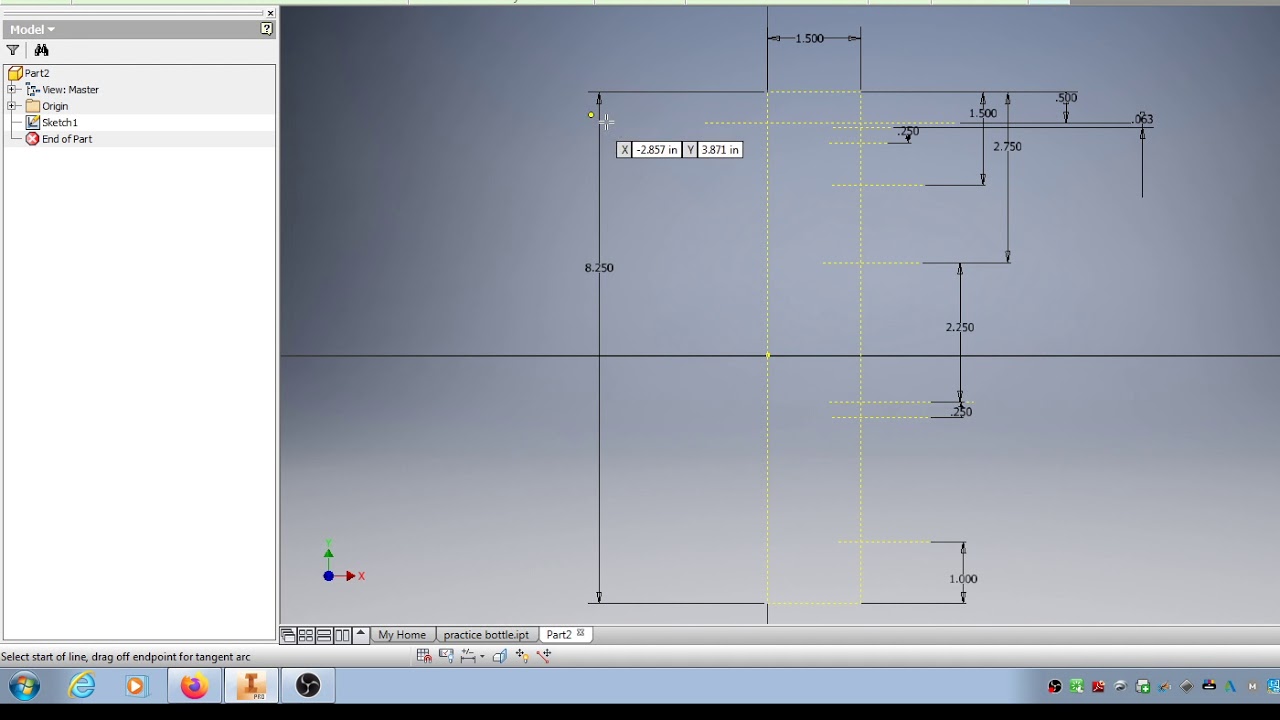The width and height of the screenshot is (1280, 720).
Task: Select the Origin folder row
Action: [47, 106]
